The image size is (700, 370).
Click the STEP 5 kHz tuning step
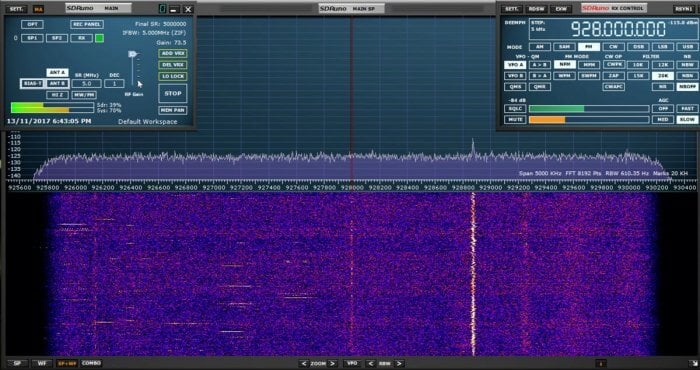click(539, 26)
